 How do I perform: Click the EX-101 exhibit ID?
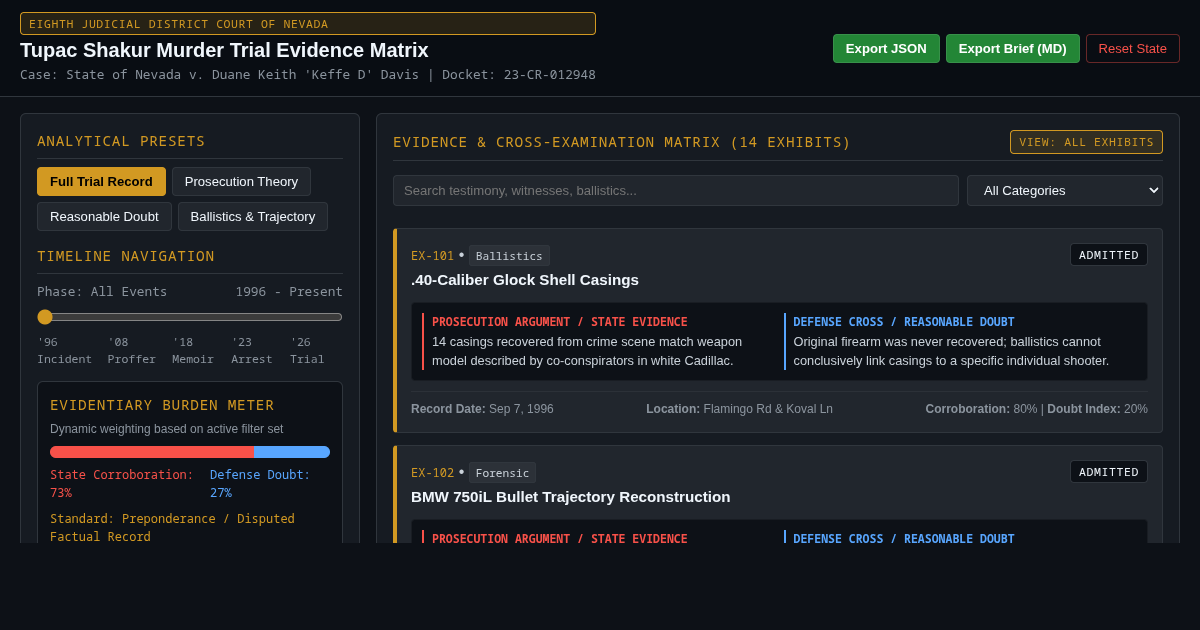pyautogui.click(x=432, y=256)
